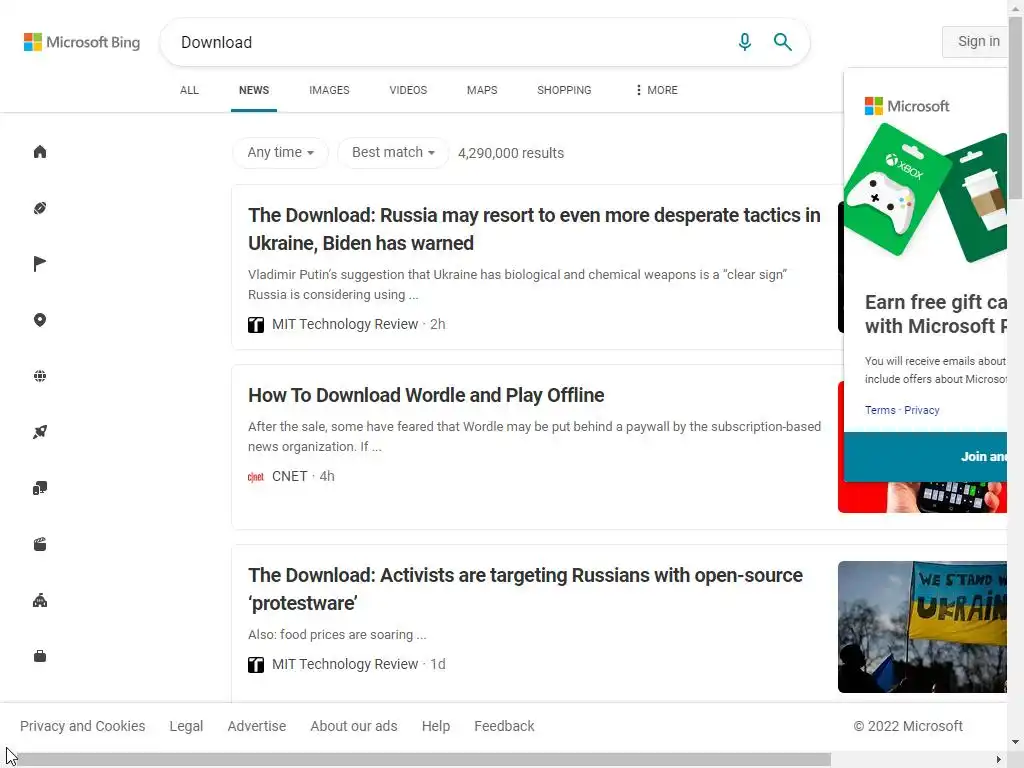Open the Legal footer link
Screen dimensions: 1024x768
(x=186, y=726)
